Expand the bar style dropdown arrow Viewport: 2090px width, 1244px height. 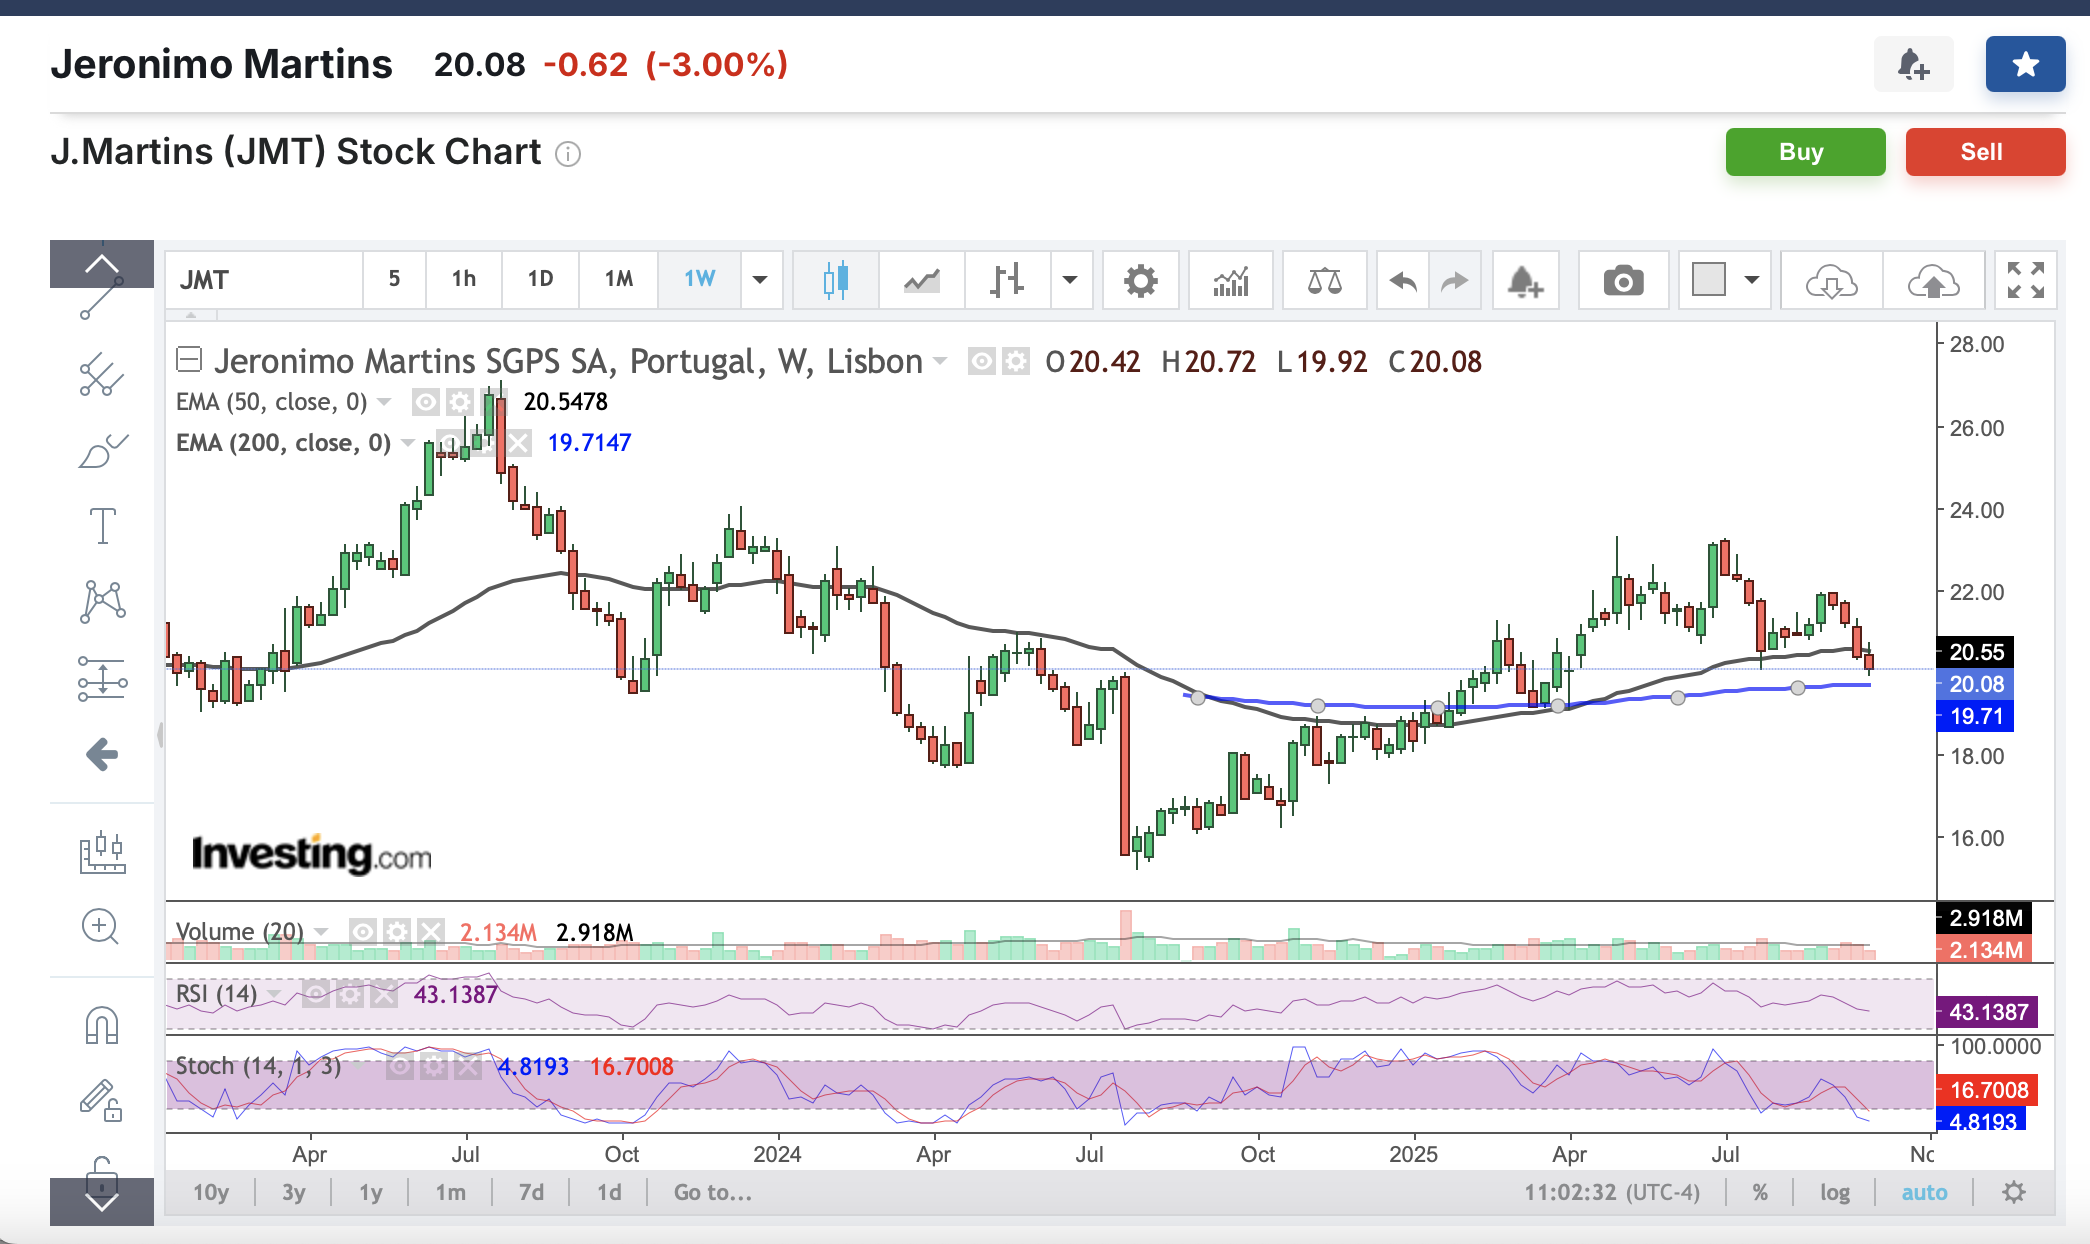coord(1070,280)
